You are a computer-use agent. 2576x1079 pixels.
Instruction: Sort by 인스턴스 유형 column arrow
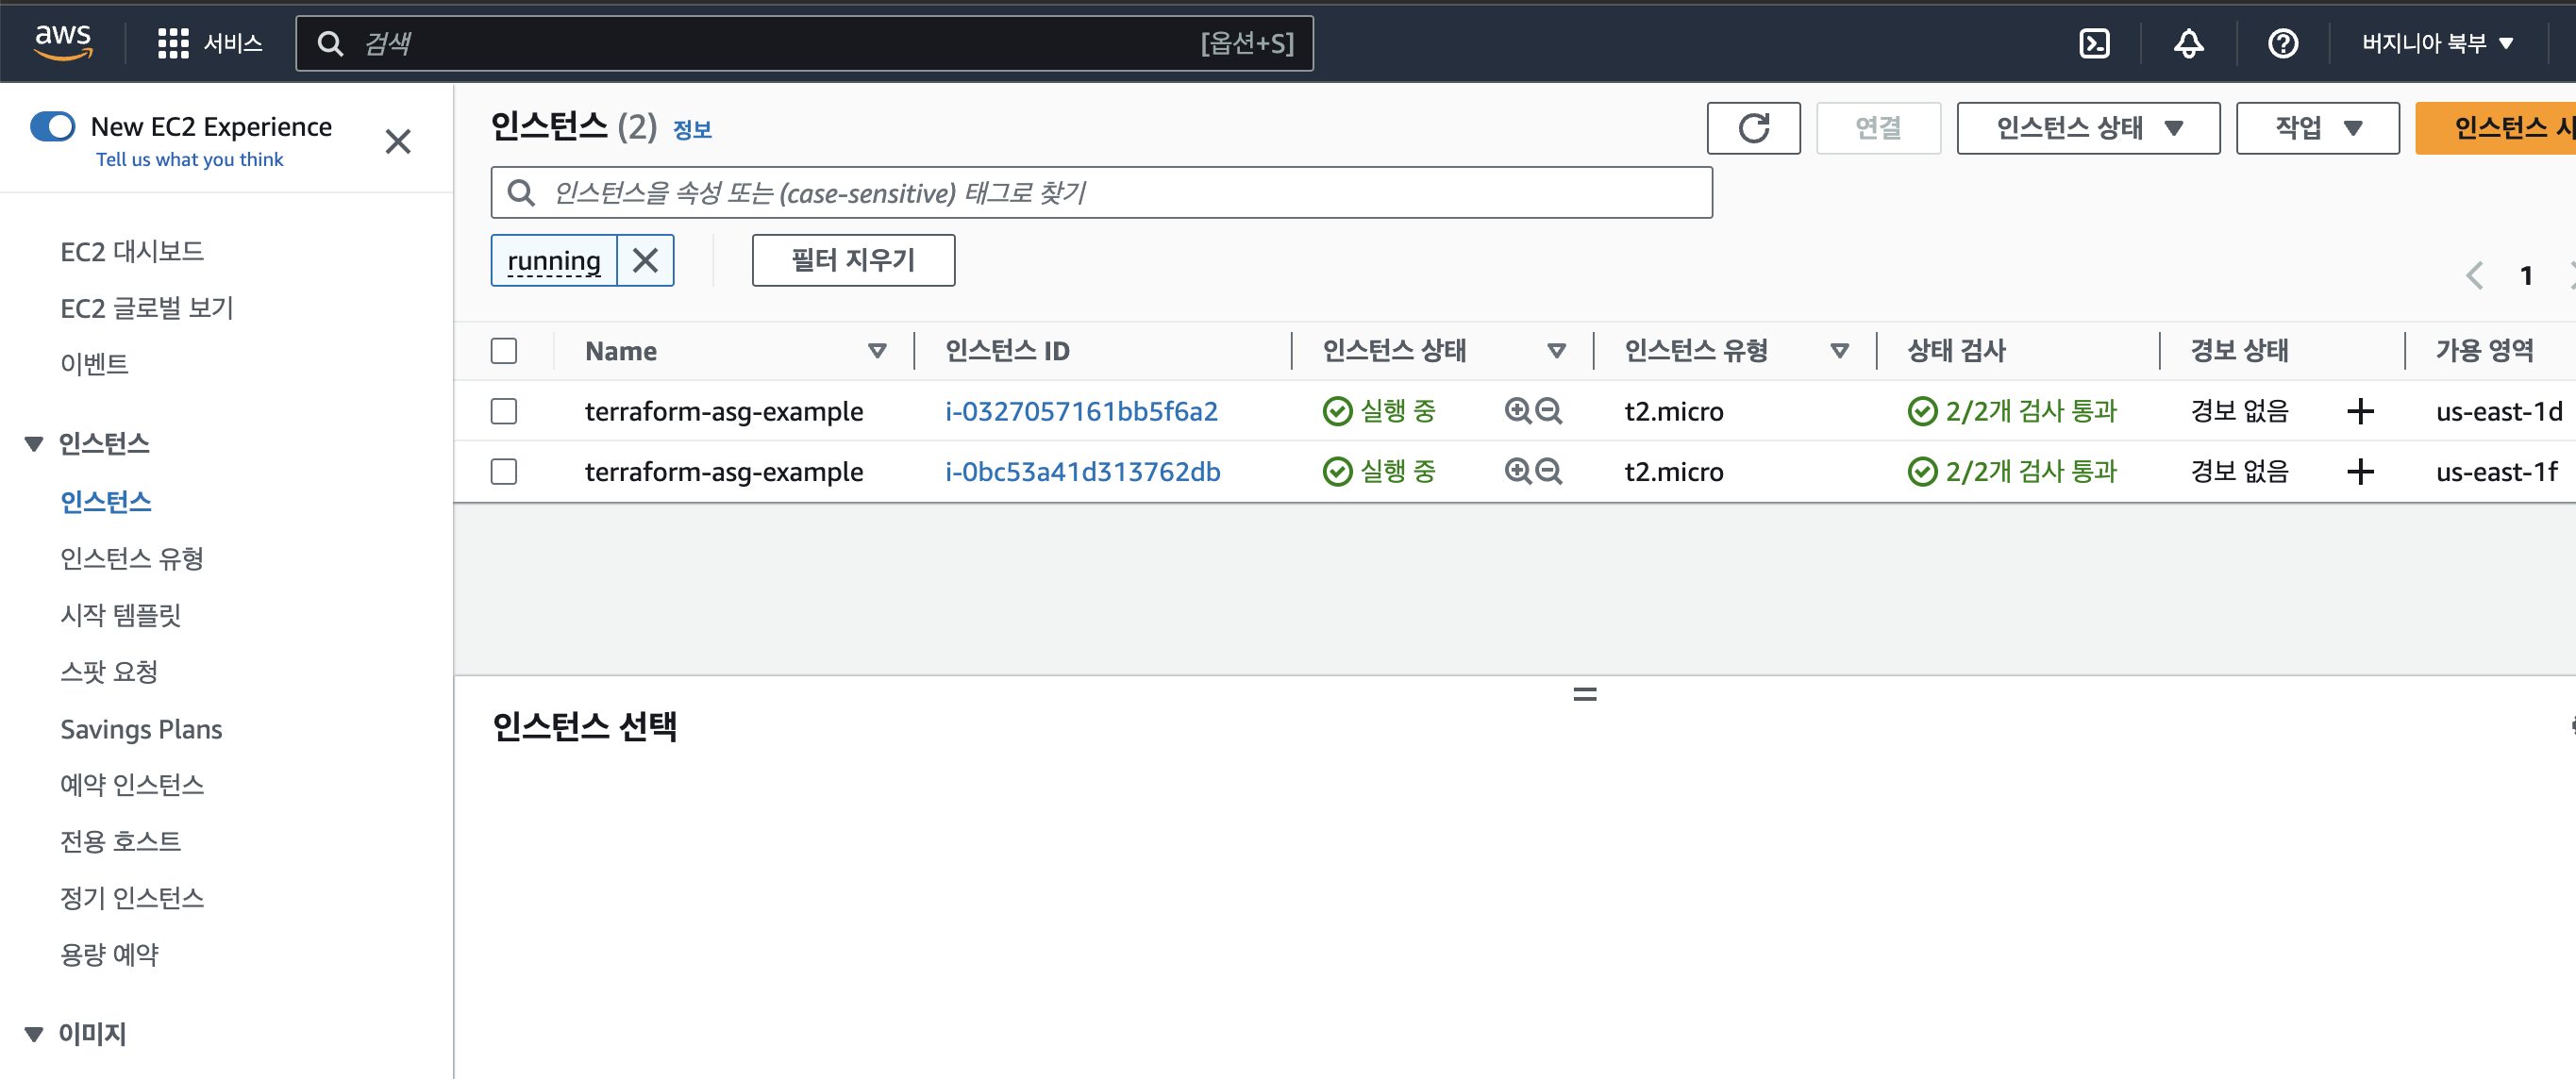point(1839,351)
